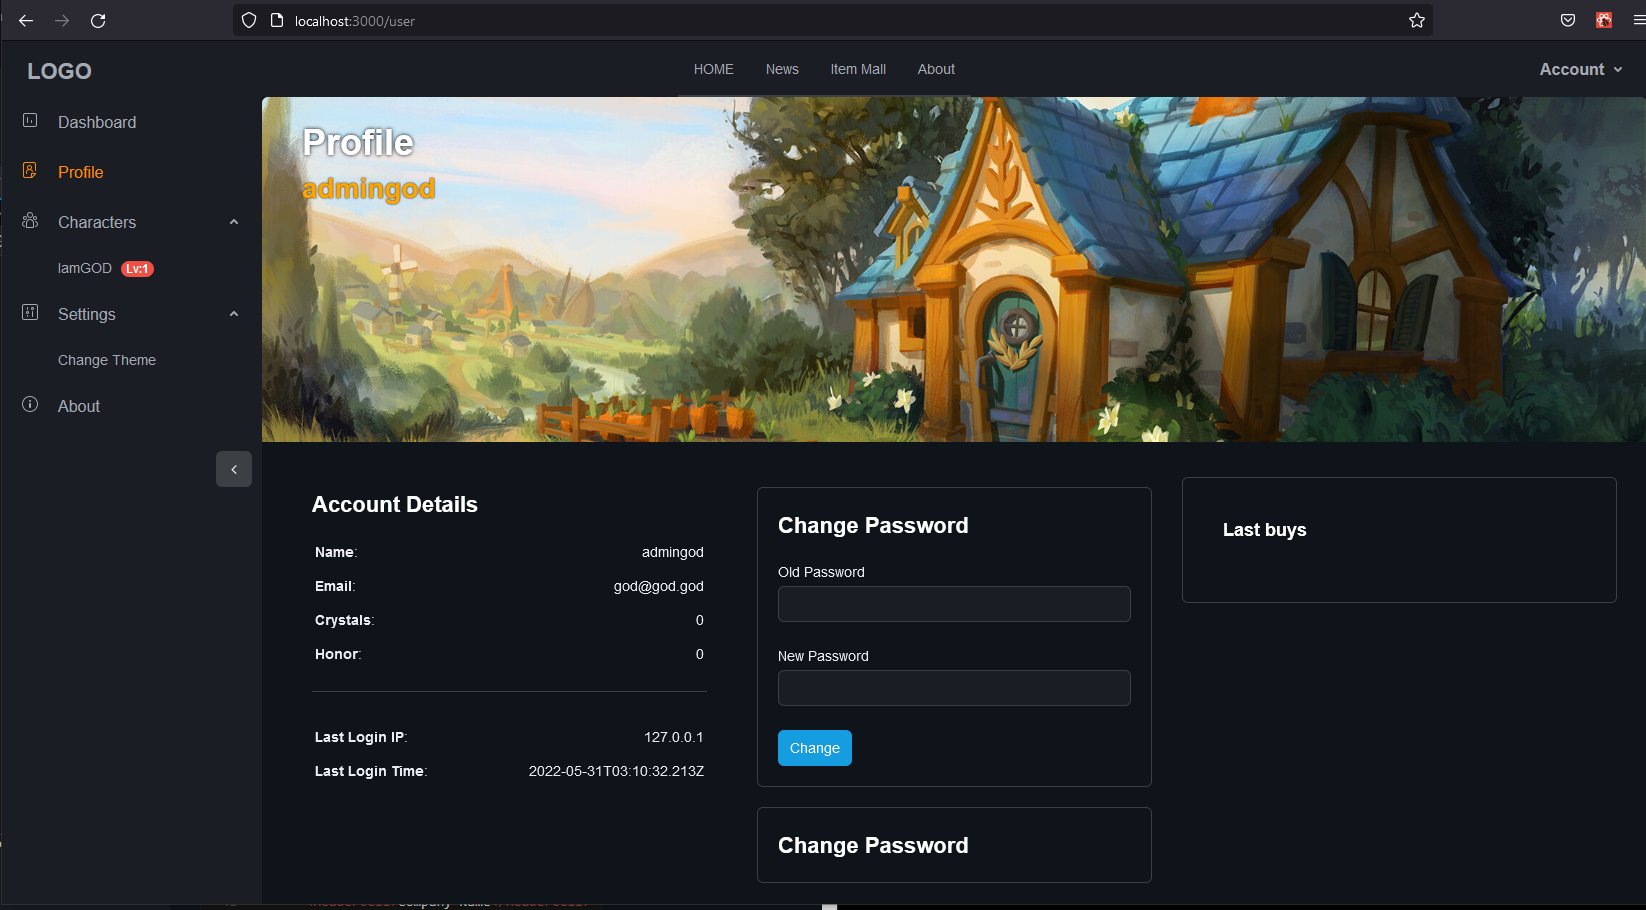Click the Dashboard sidebar icon
1646x910 pixels.
coord(30,121)
